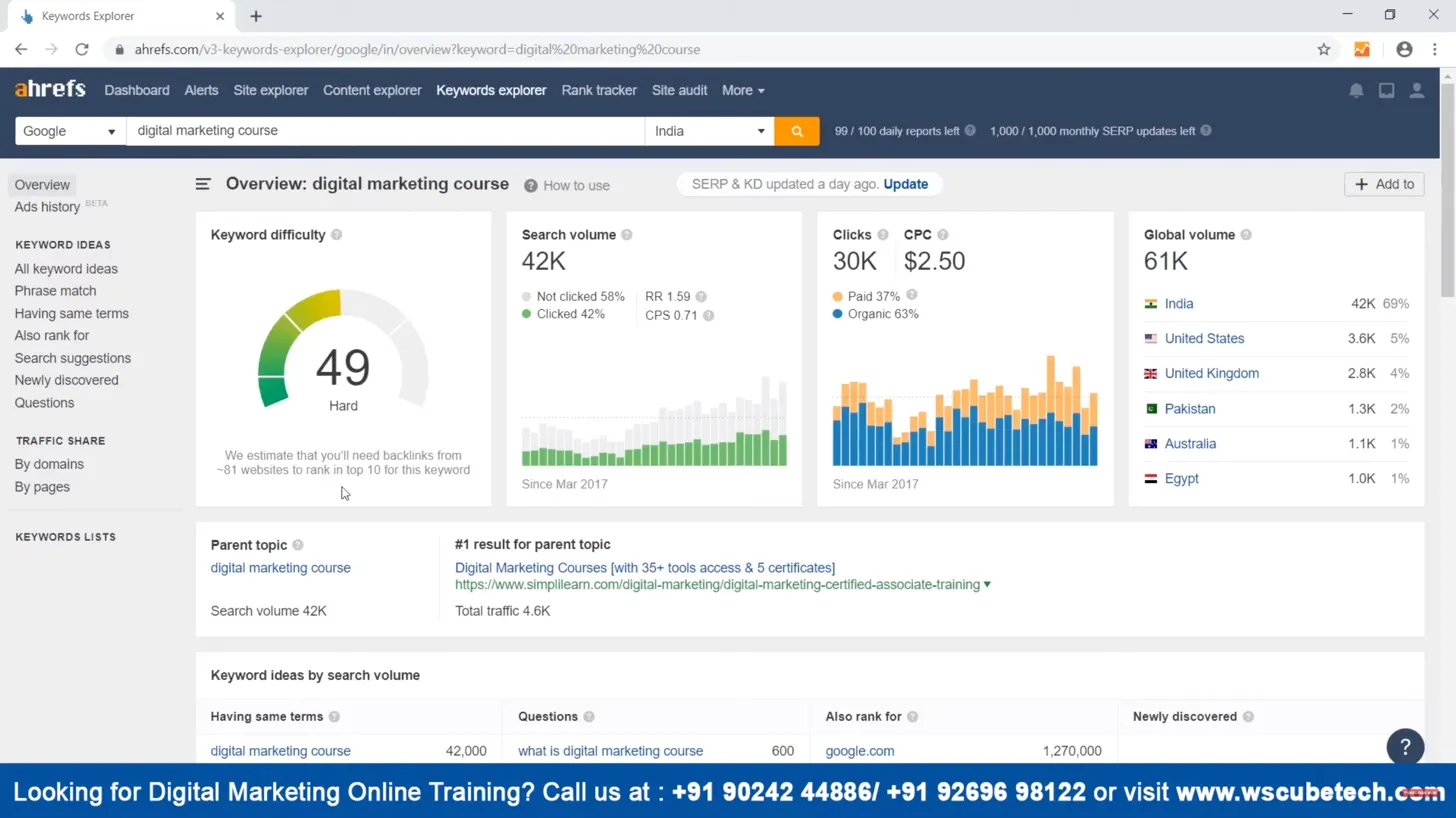Click the Update link for SERP data
This screenshot has height=818, width=1456.
click(905, 184)
